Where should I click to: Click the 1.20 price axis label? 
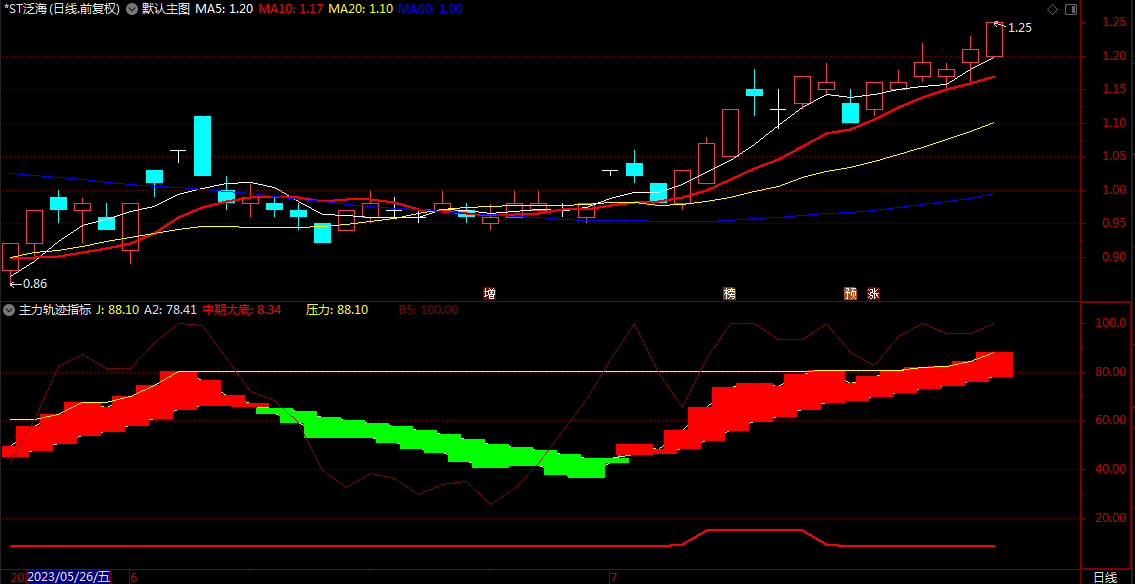point(1114,56)
